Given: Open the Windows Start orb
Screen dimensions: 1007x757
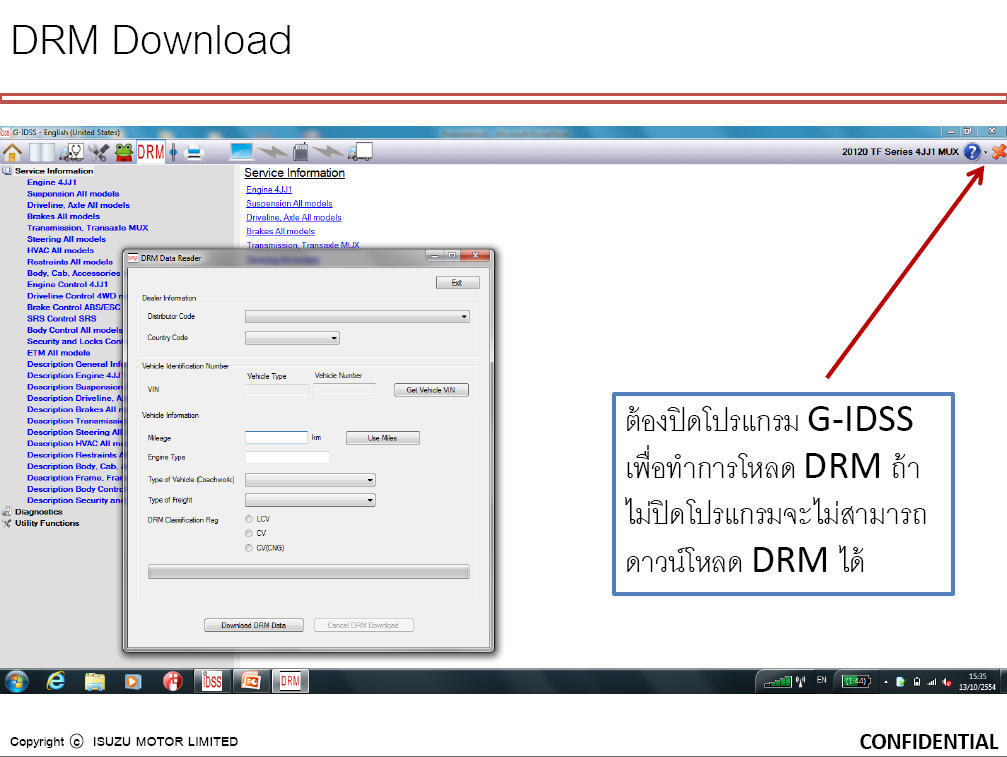Looking at the screenshot, I should (15, 681).
